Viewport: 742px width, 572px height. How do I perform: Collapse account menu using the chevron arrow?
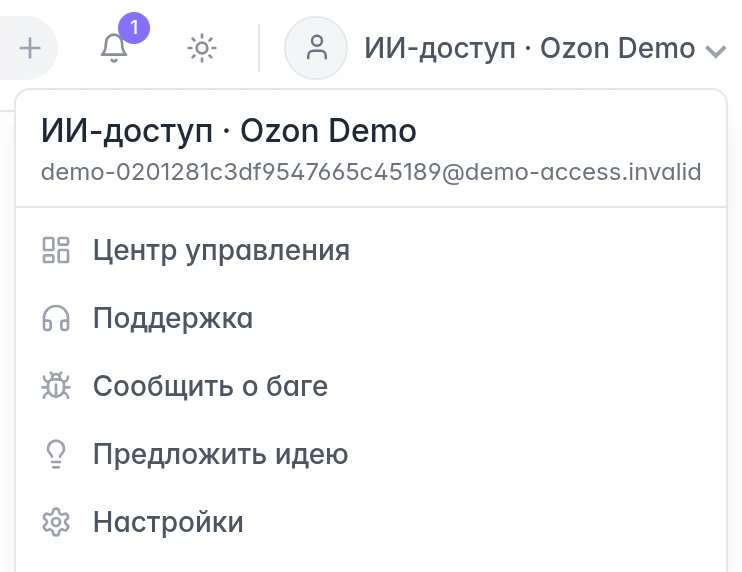pos(716,51)
